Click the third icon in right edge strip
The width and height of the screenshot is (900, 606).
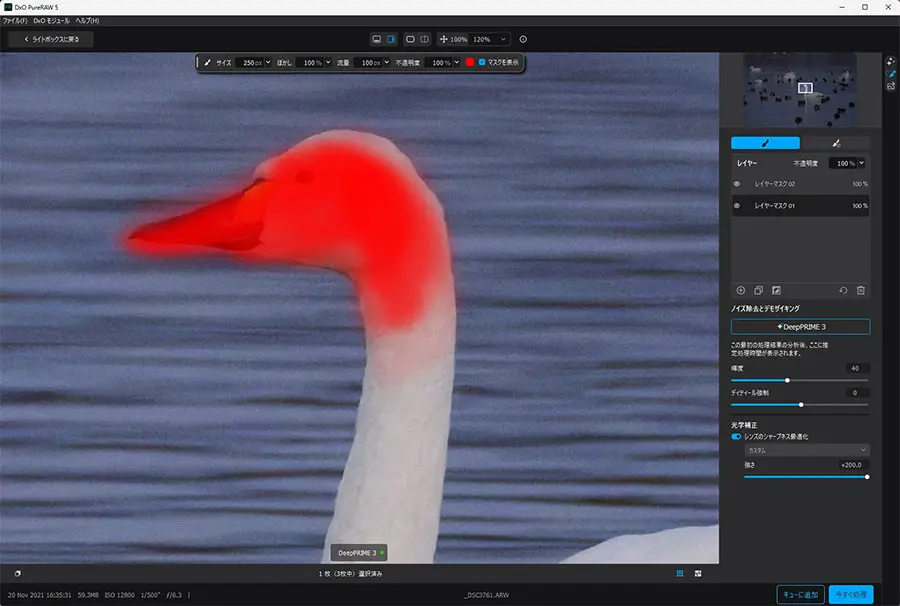click(x=891, y=86)
